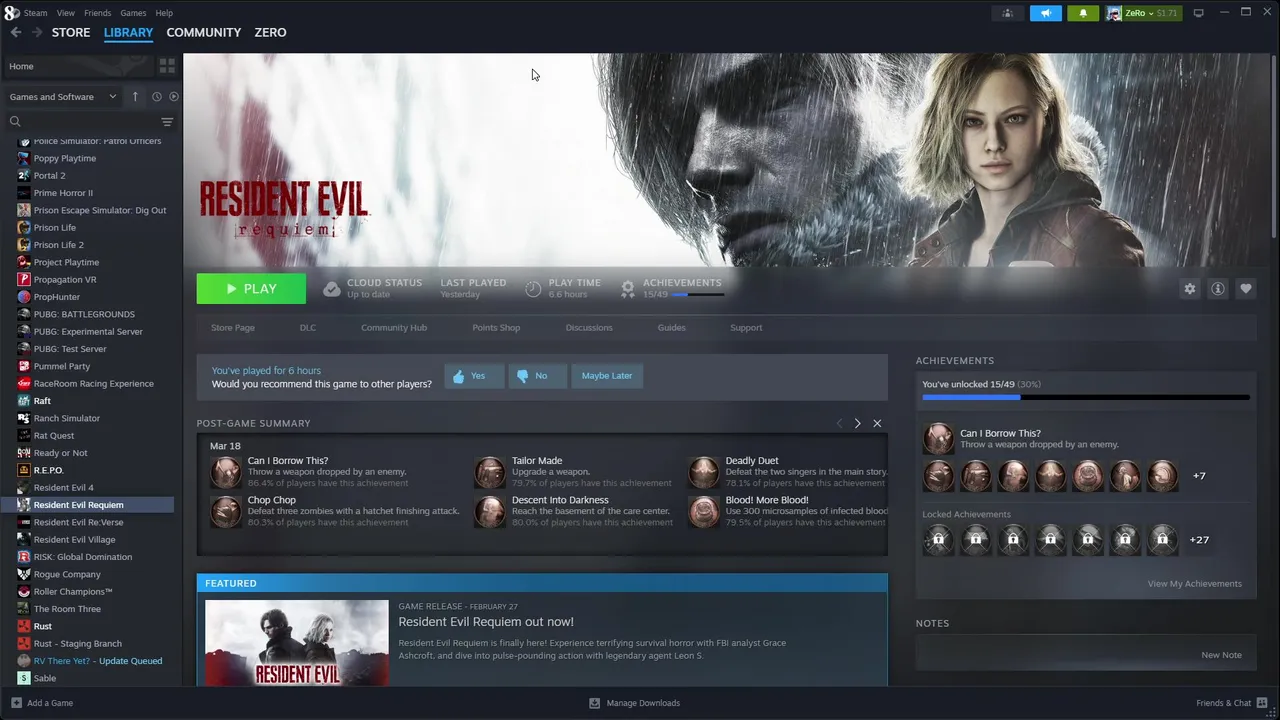Open the friends icon in top bar
The width and height of the screenshot is (1280, 720).
coord(1007,13)
